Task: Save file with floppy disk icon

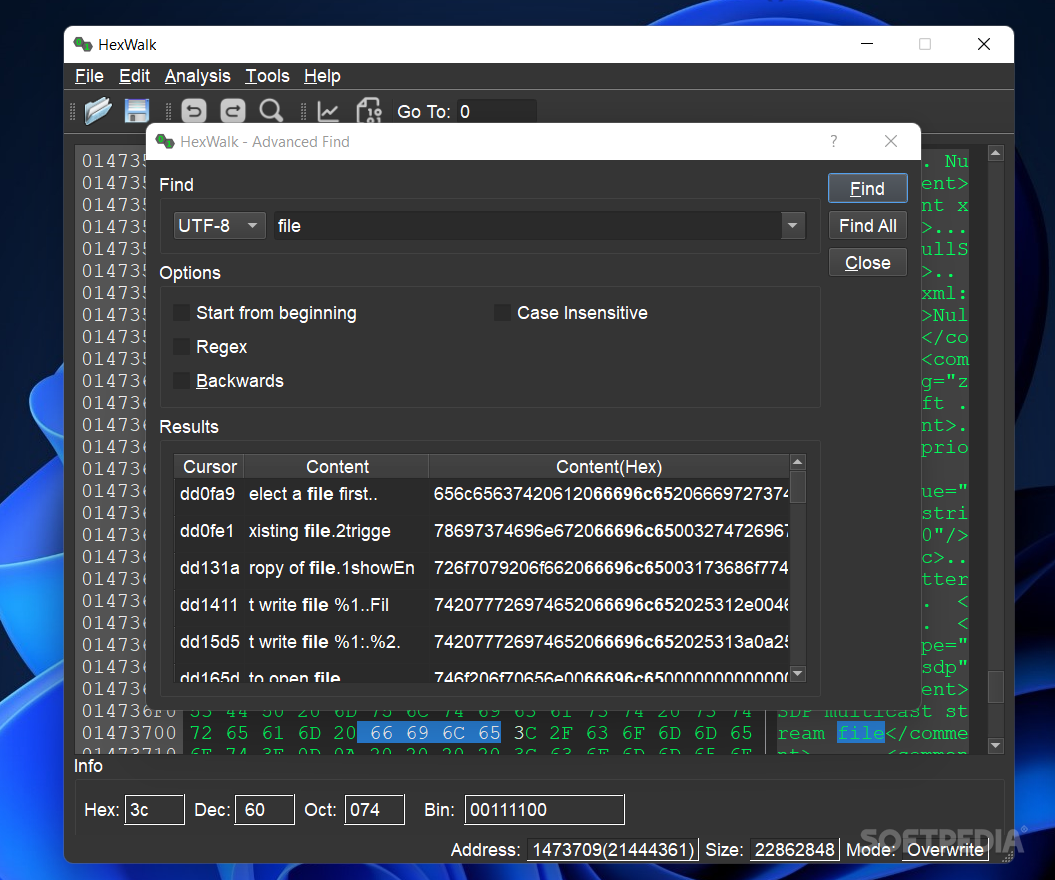Action: [x=137, y=111]
